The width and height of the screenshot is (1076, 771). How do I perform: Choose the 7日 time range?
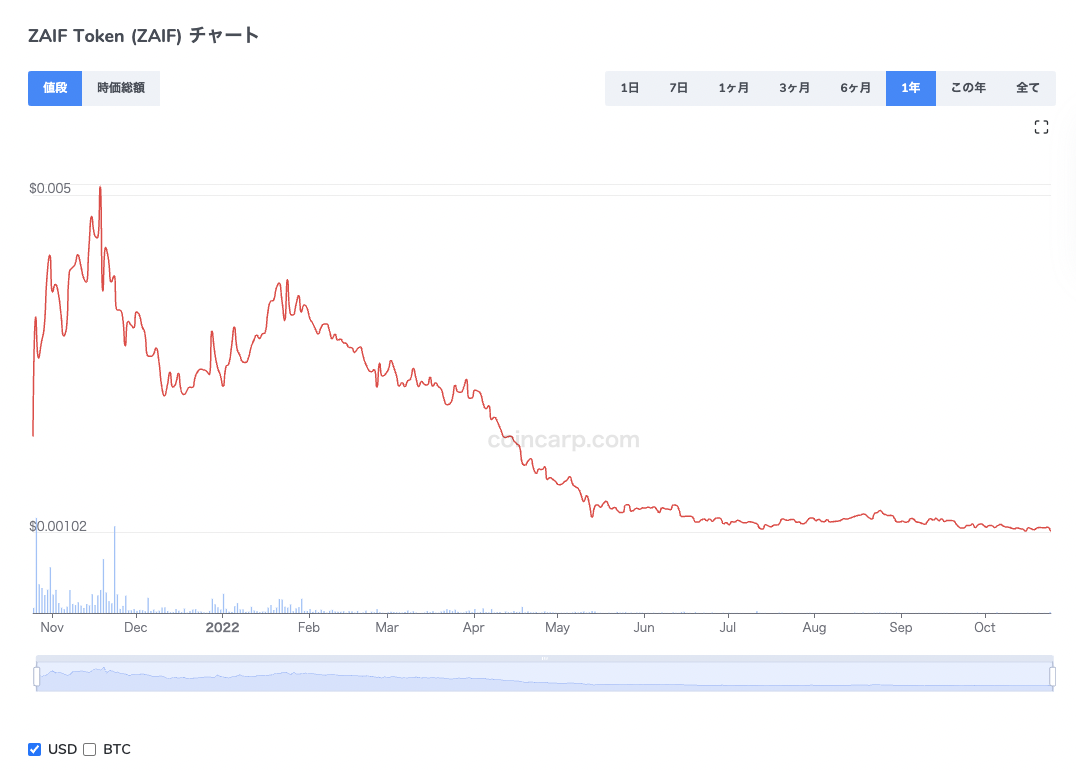[678, 88]
